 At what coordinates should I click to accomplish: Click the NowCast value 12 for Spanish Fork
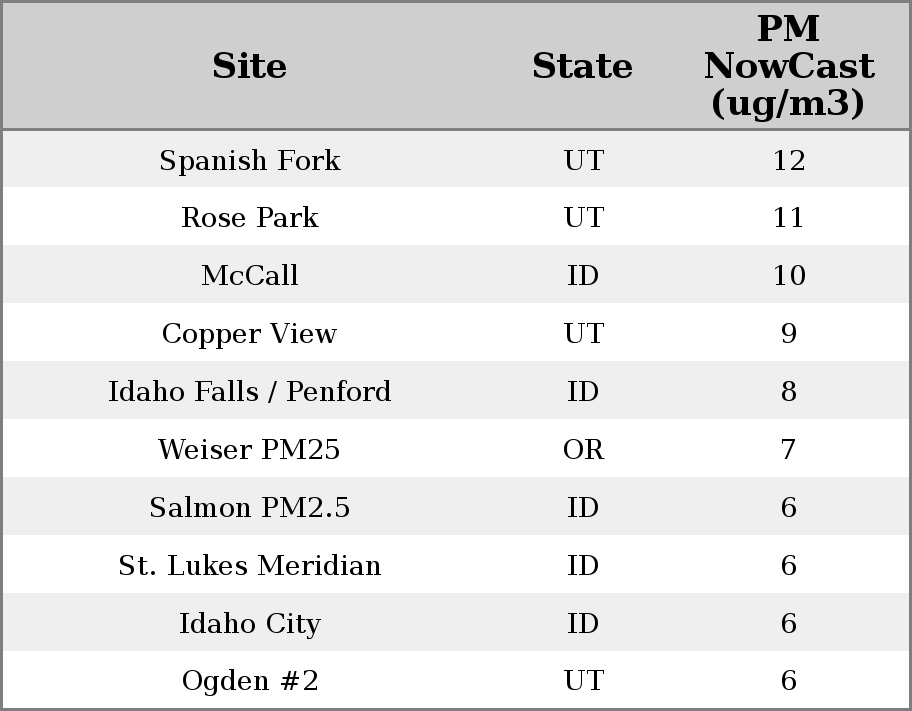[x=788, y=161]
